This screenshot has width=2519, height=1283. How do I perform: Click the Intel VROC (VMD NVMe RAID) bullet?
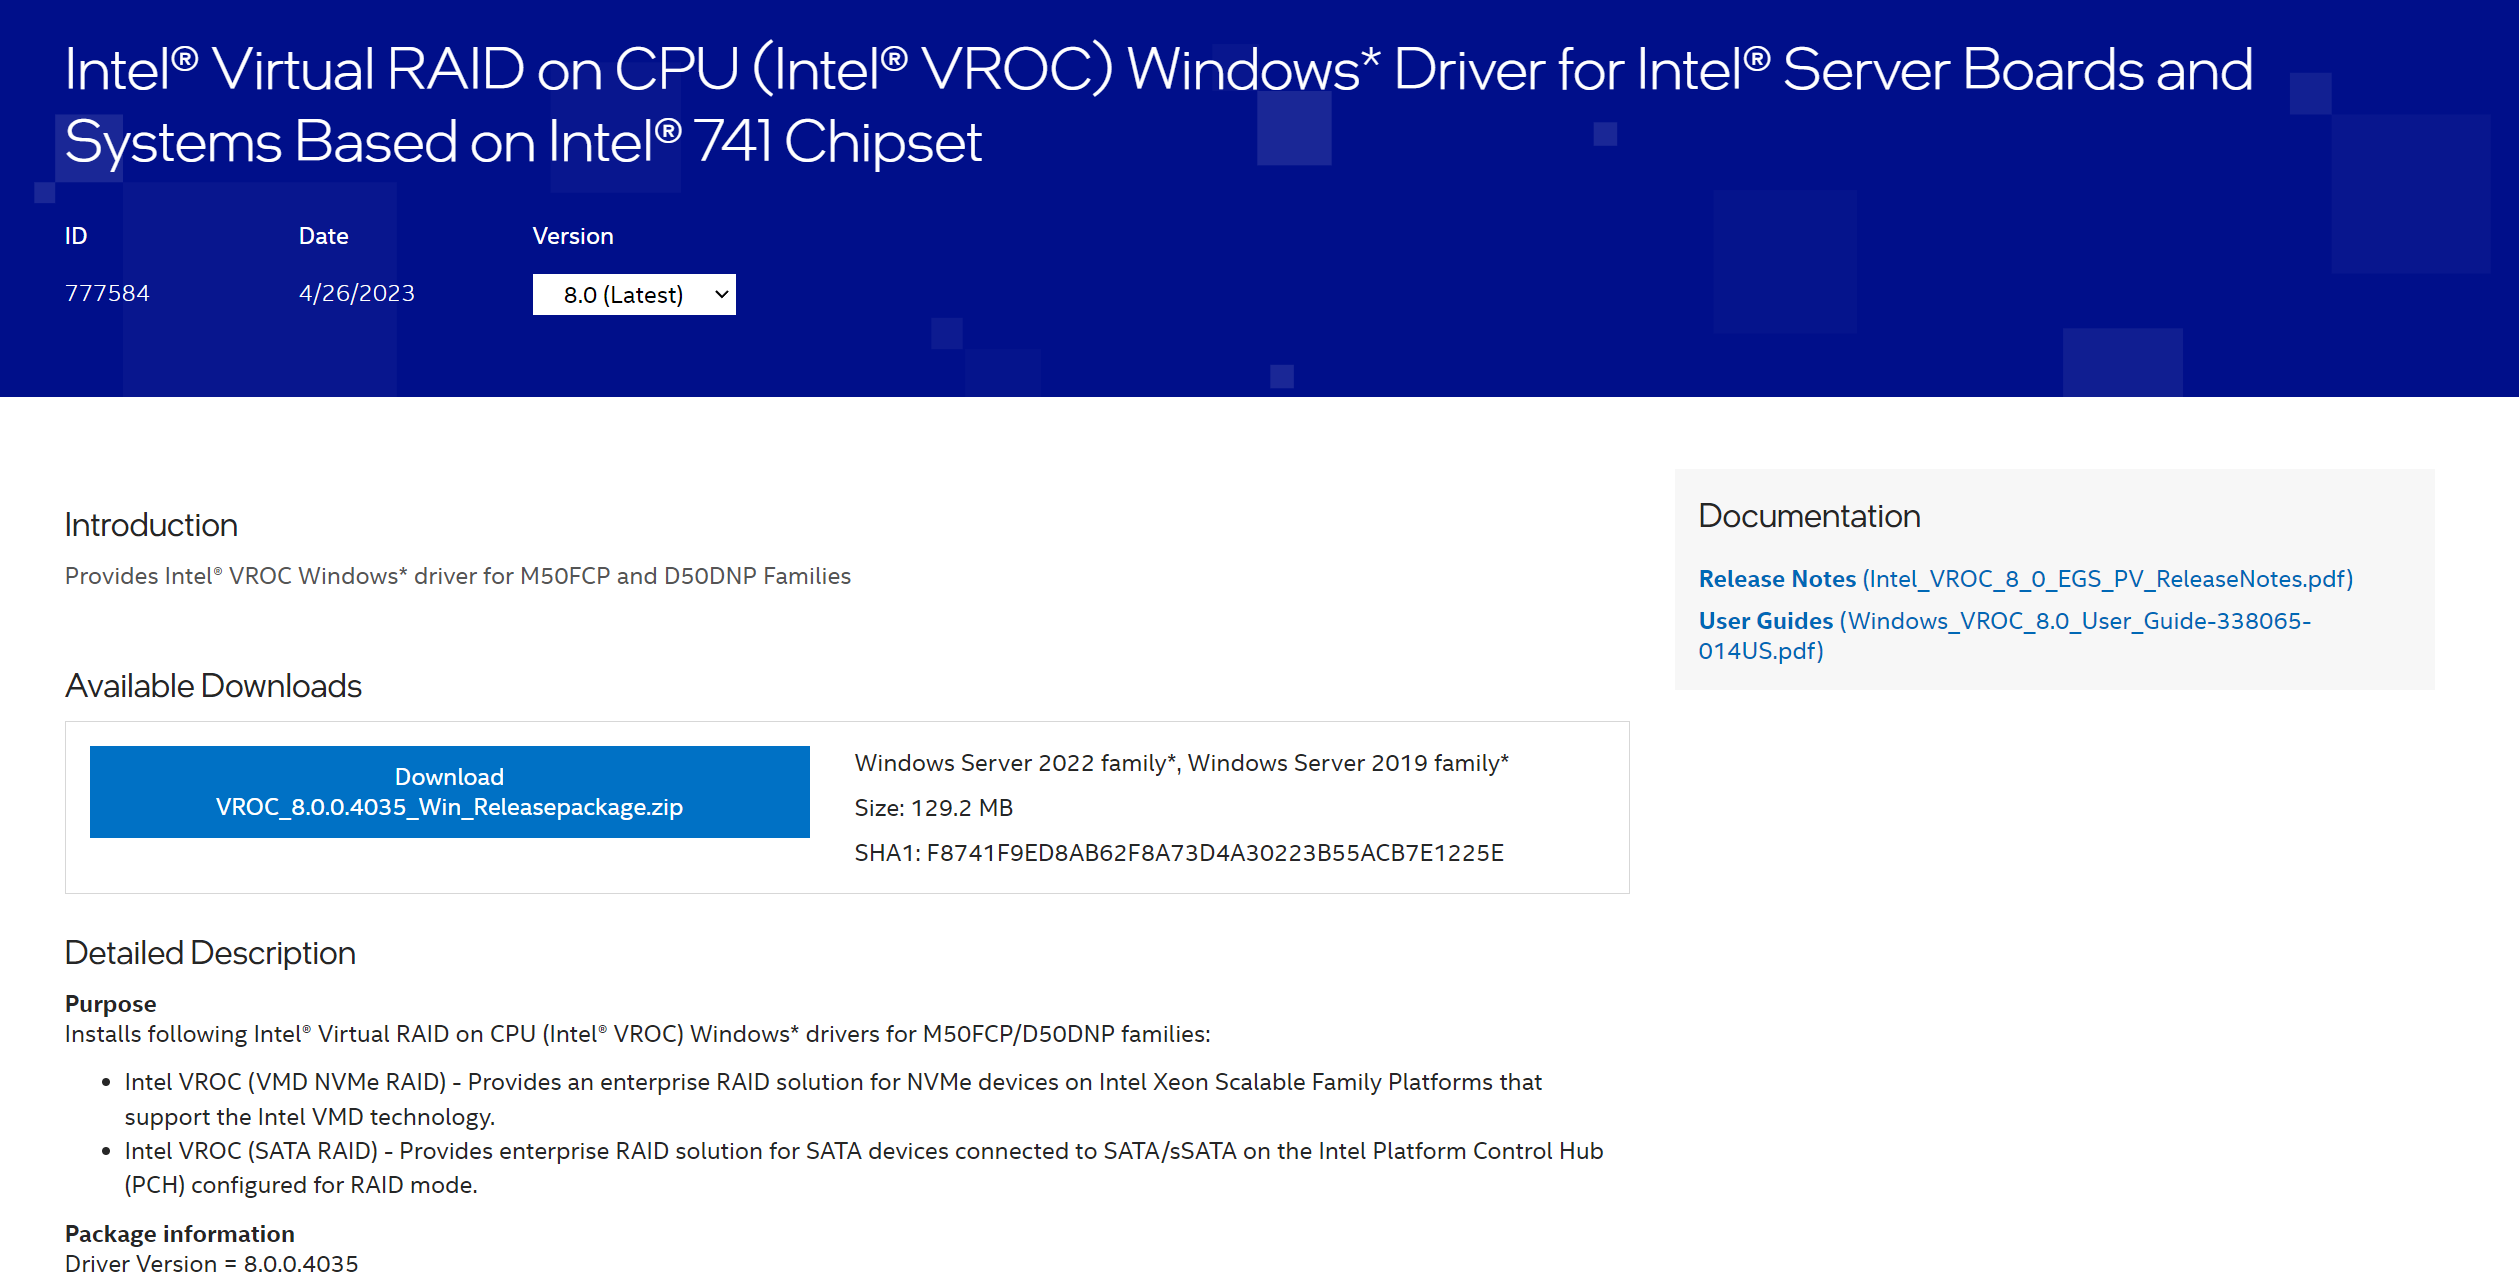tap(833, 1099)
